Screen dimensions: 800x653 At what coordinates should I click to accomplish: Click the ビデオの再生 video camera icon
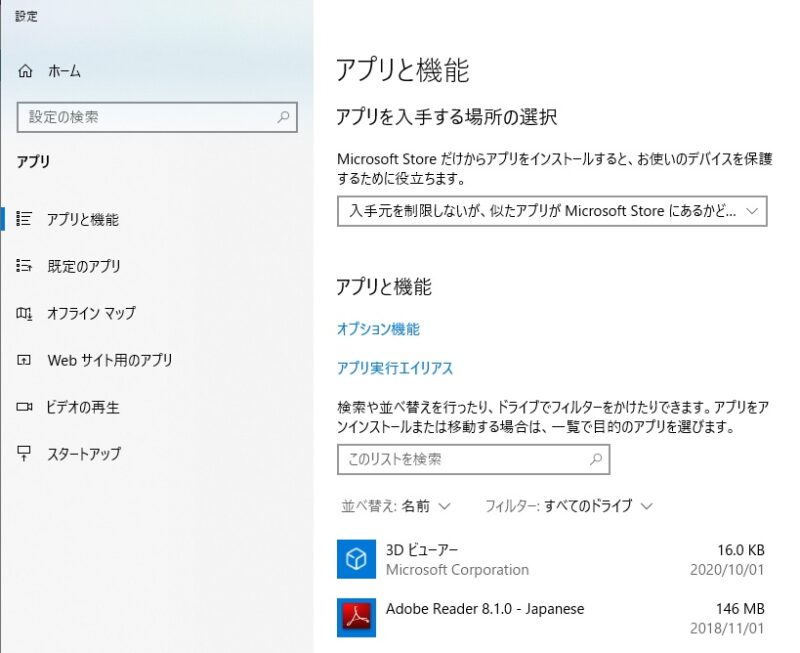24,407
